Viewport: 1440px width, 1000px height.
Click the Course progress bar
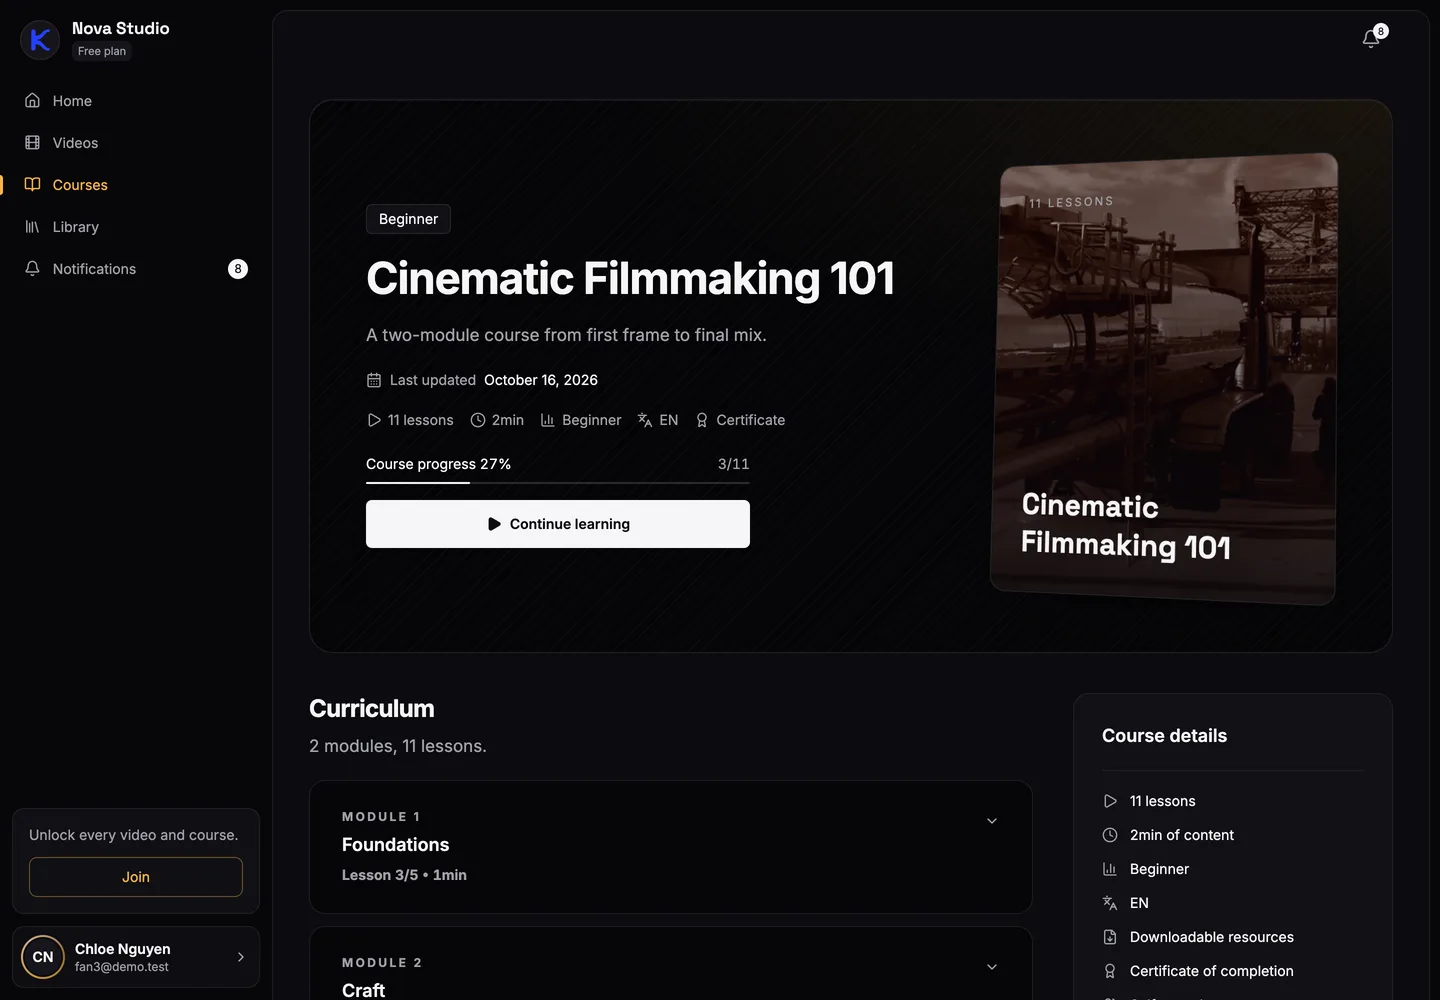tap(558, 483)
